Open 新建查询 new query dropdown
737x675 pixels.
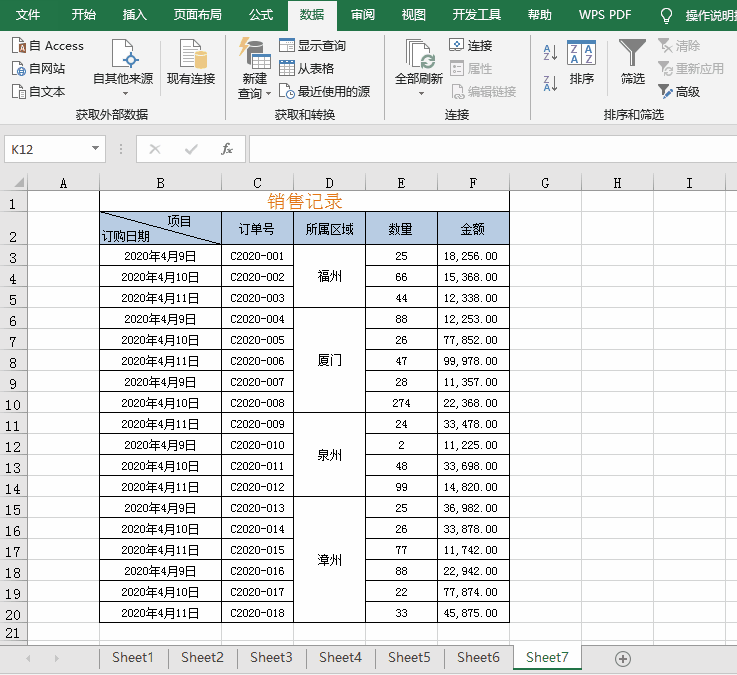pos(254,69)
